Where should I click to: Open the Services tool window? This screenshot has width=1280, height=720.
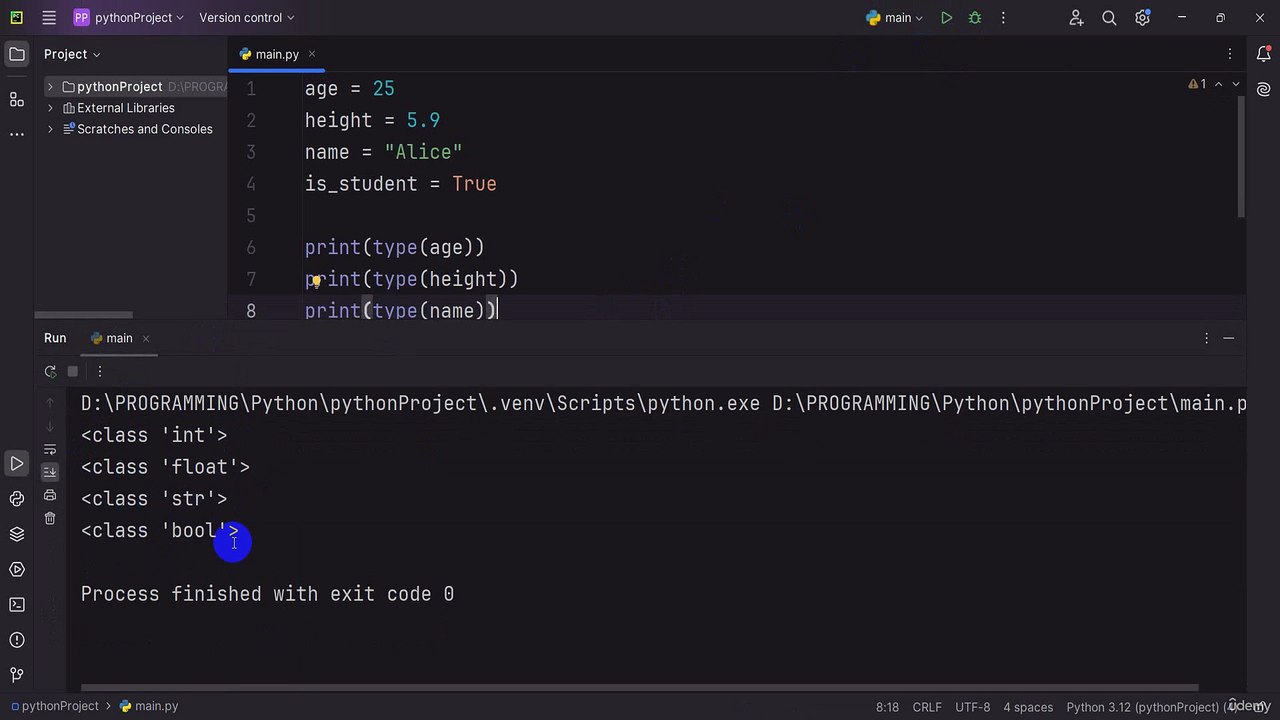(x=17, y=569)
